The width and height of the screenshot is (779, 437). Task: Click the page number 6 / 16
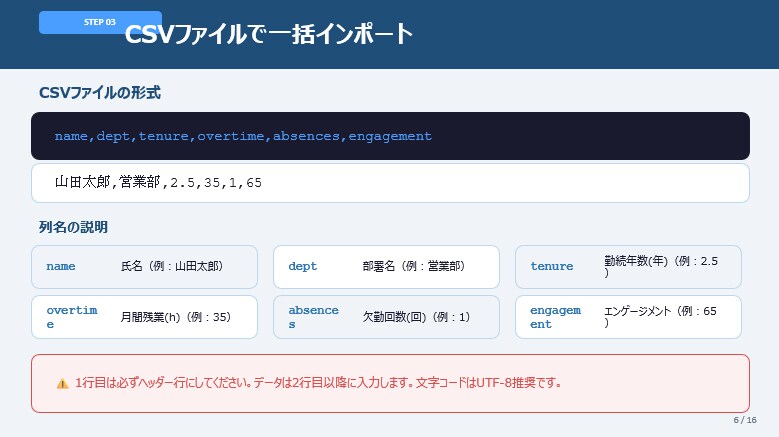tap(745, 420)
